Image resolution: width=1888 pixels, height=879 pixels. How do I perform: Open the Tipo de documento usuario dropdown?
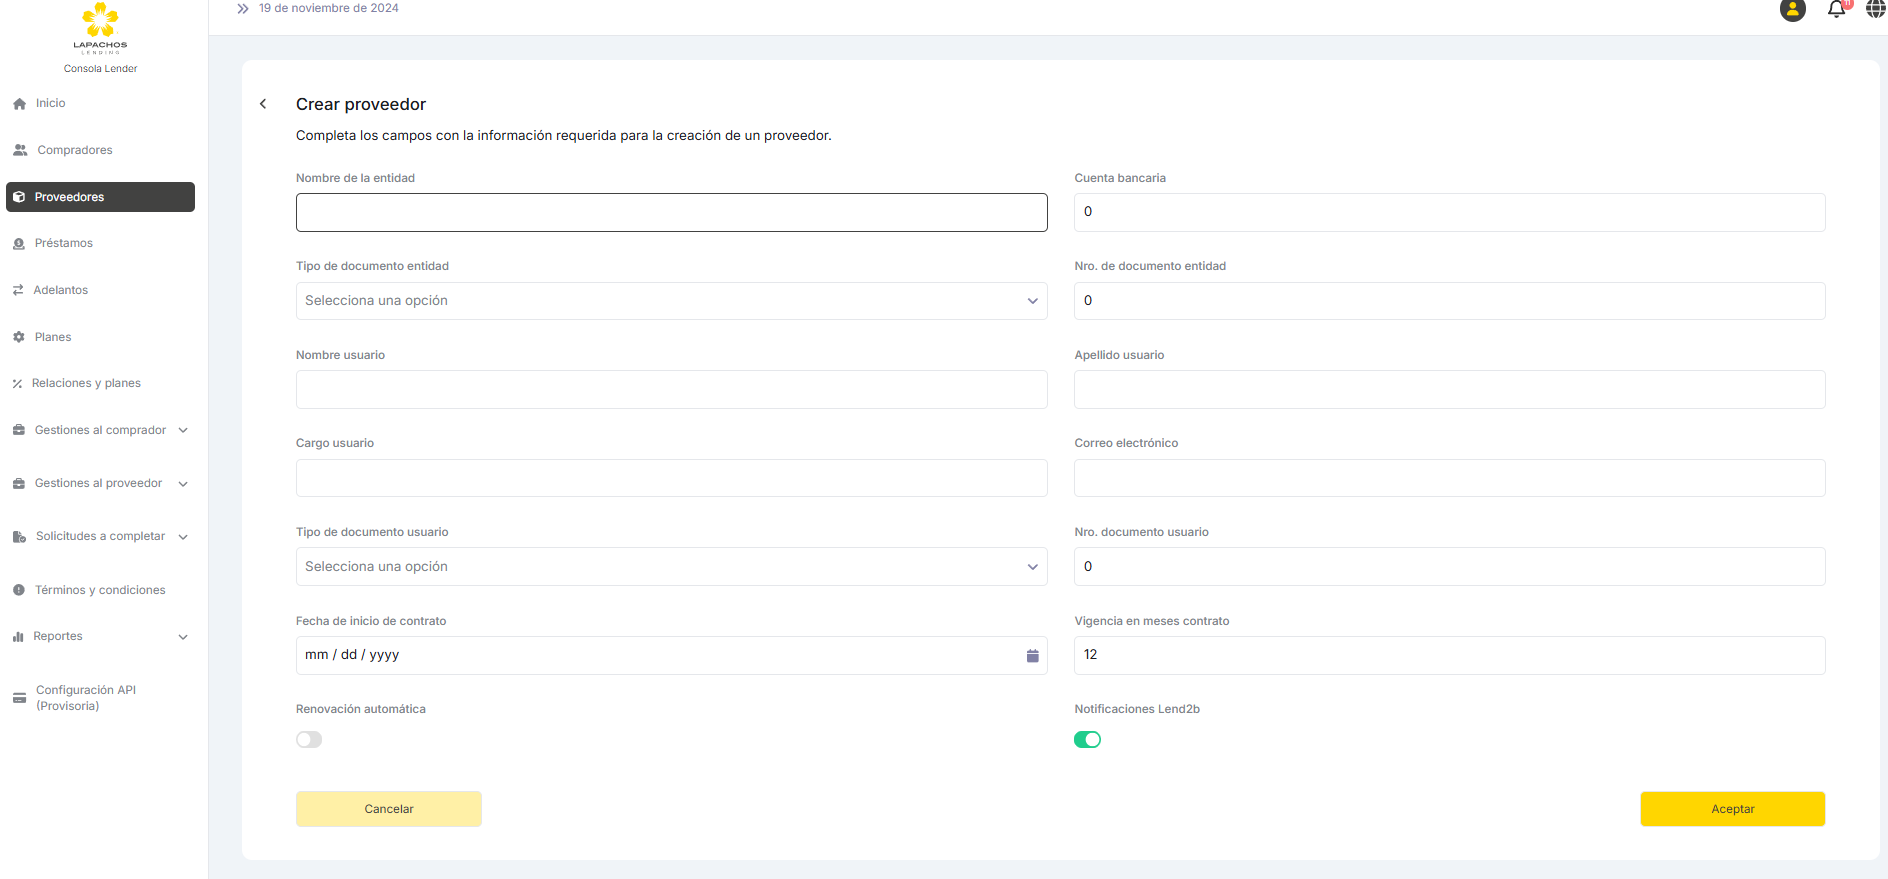coord(671,567)
